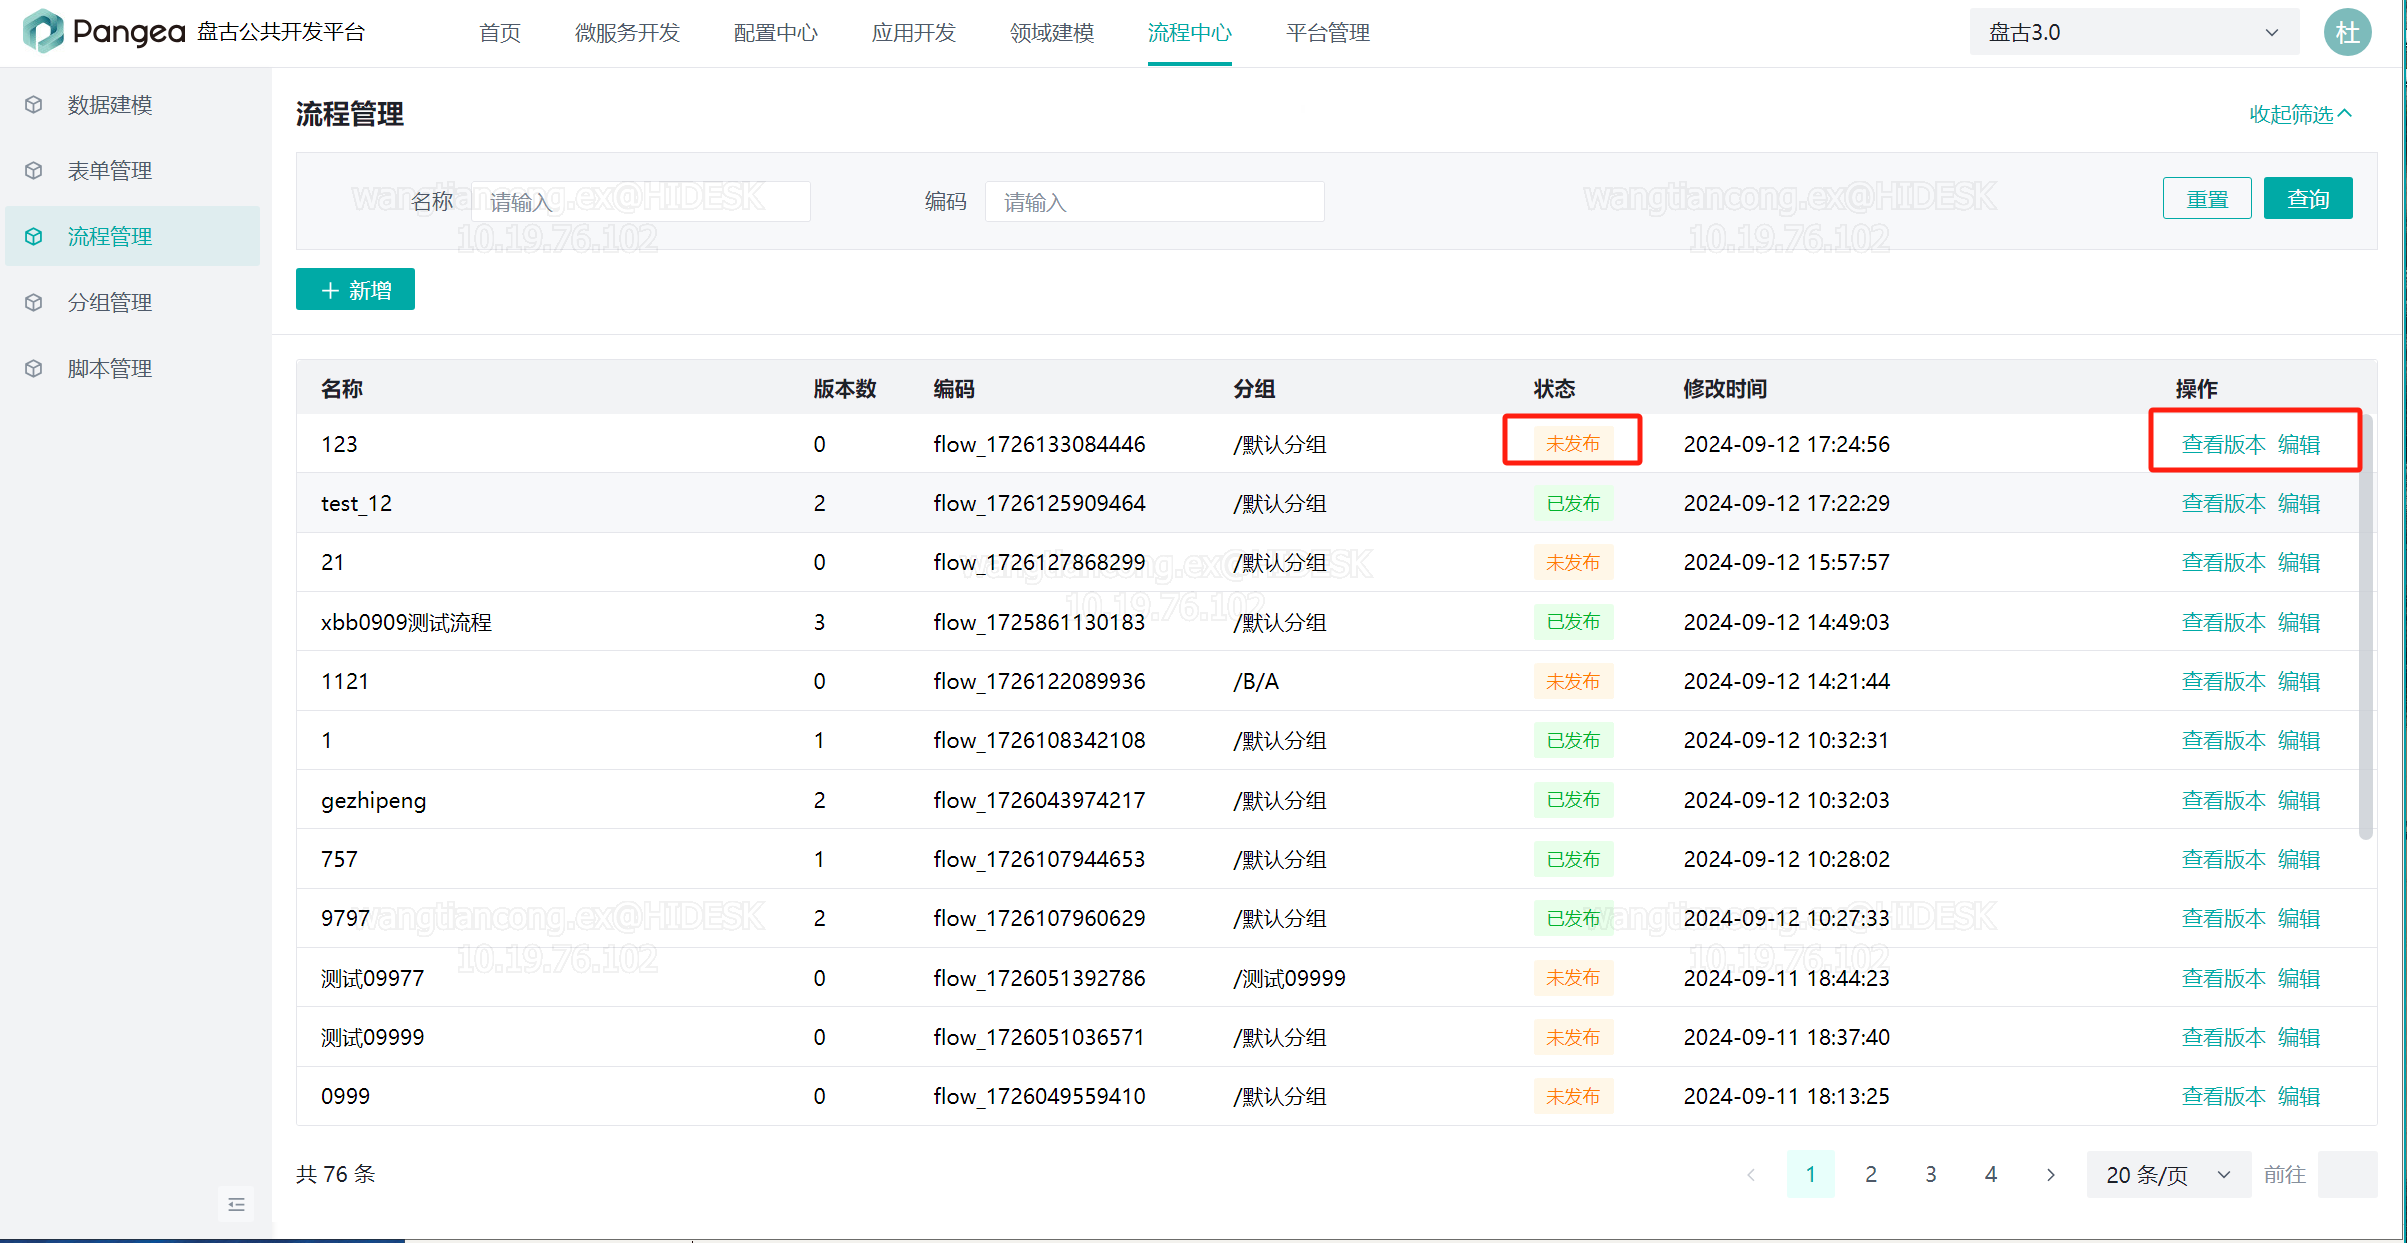This screenshot has width=2407, height=1243.
Task: Click the 查询 button
Action: [2308, 198]
